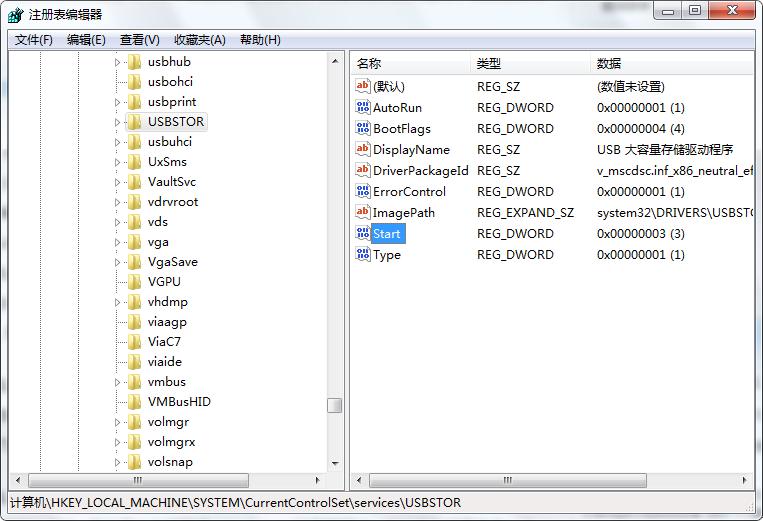Image resolution: width=763 pixels, height=521 pixels.
Task: Select the Start value name
Action: [x=387, y=234]
